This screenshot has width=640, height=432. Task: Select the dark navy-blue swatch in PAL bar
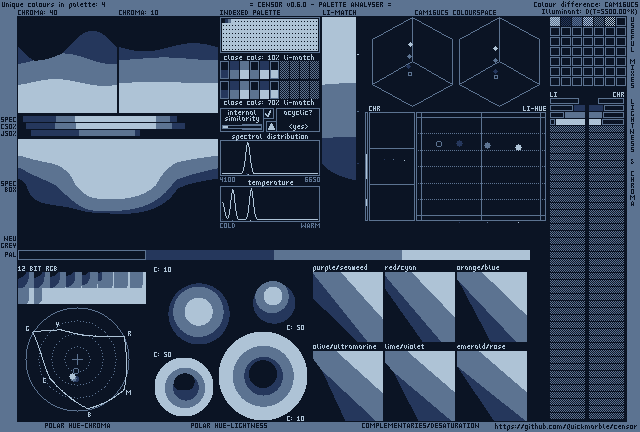click(x=210, y=255)
